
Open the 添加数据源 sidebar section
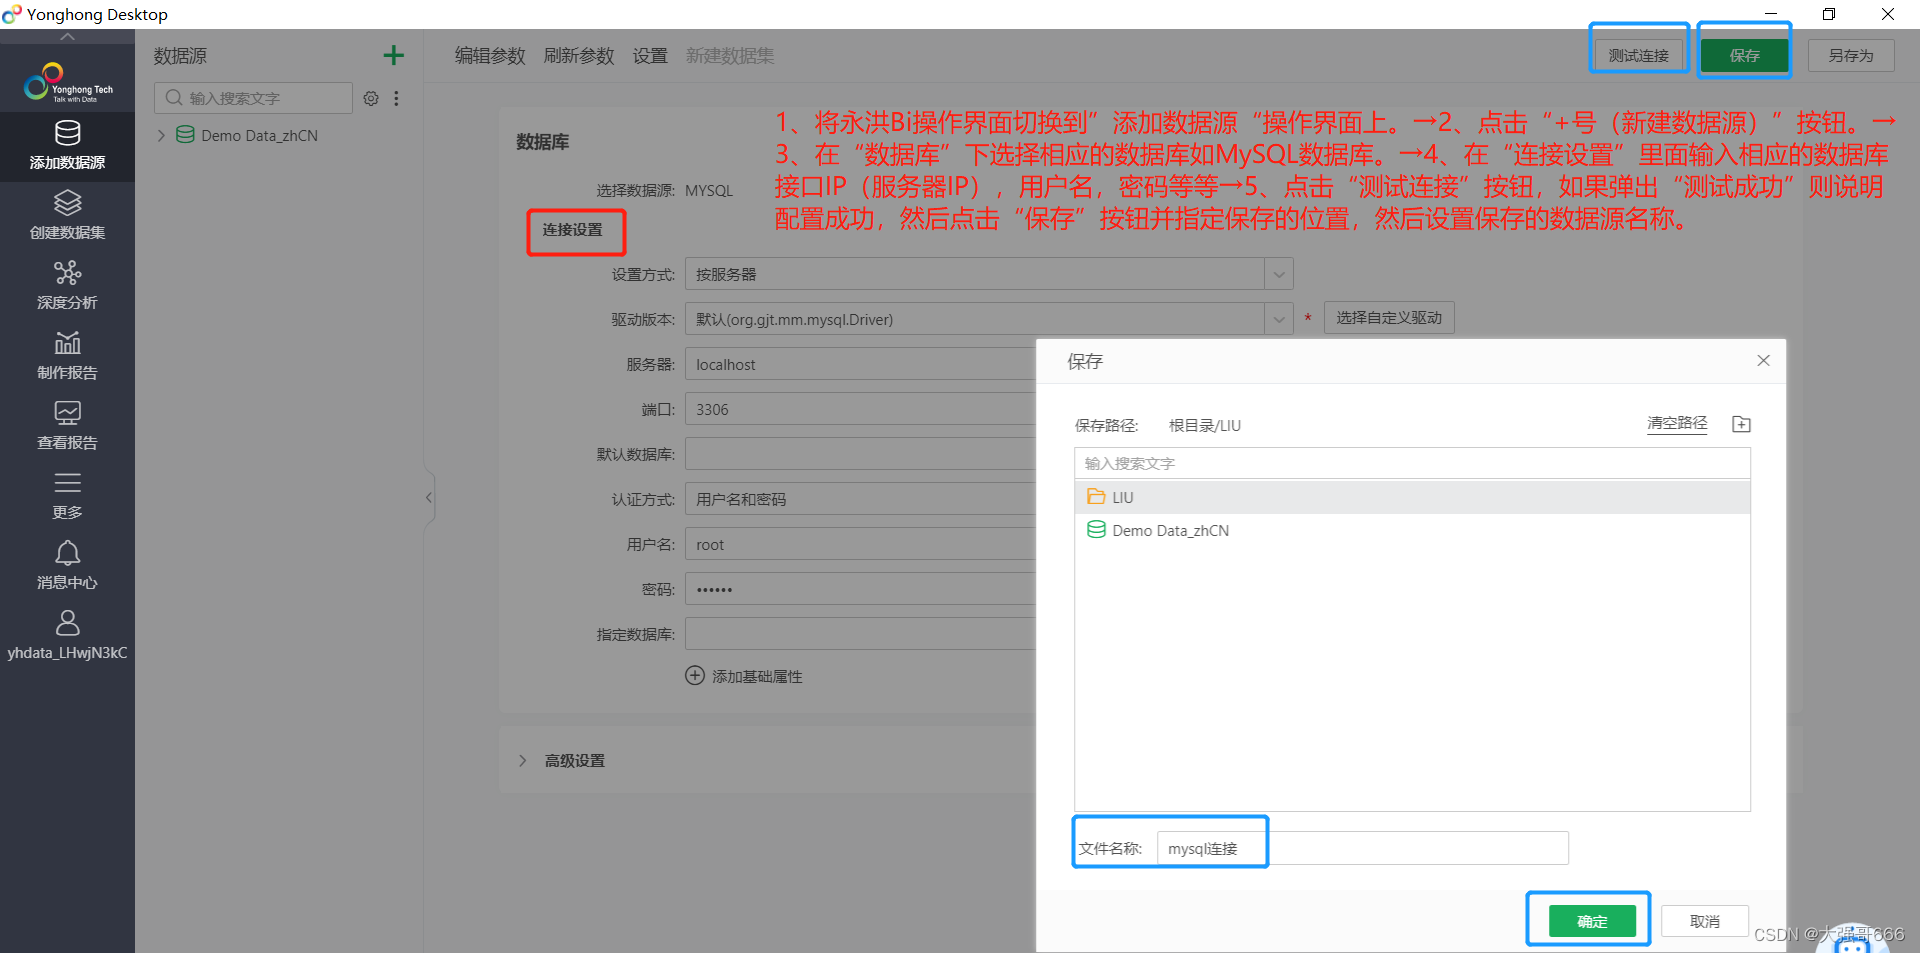[x=67, y=146]
